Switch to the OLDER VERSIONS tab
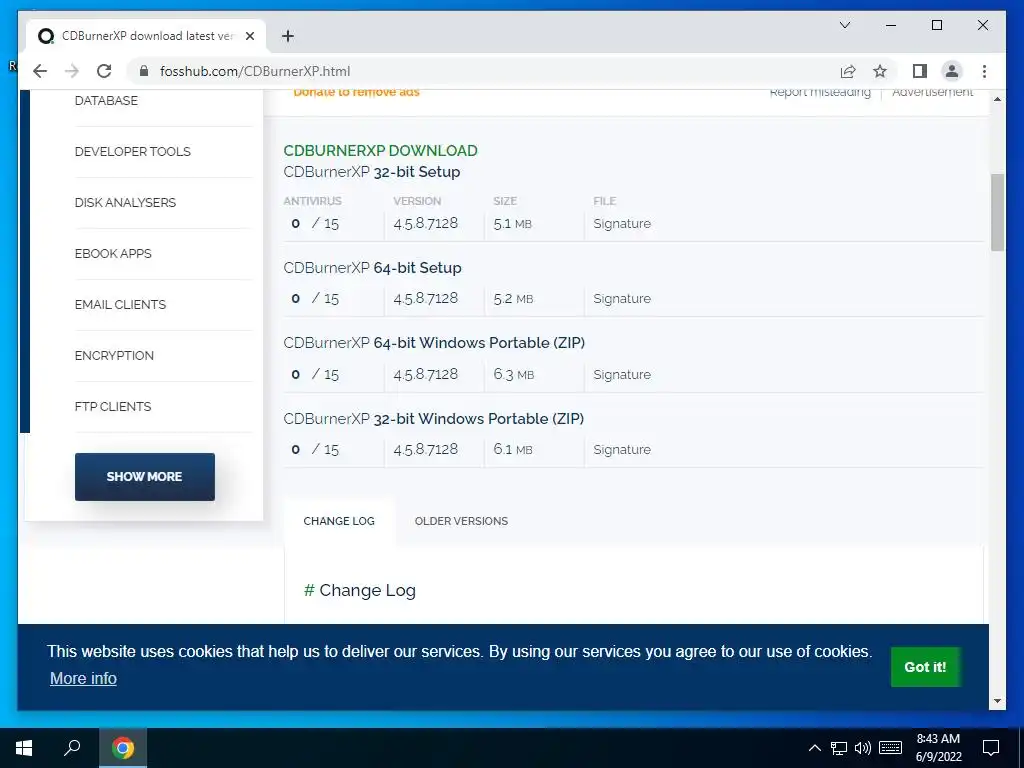The height and width of the screenshot is (768, 1024). pyautogui.click(x=461, y=521)
